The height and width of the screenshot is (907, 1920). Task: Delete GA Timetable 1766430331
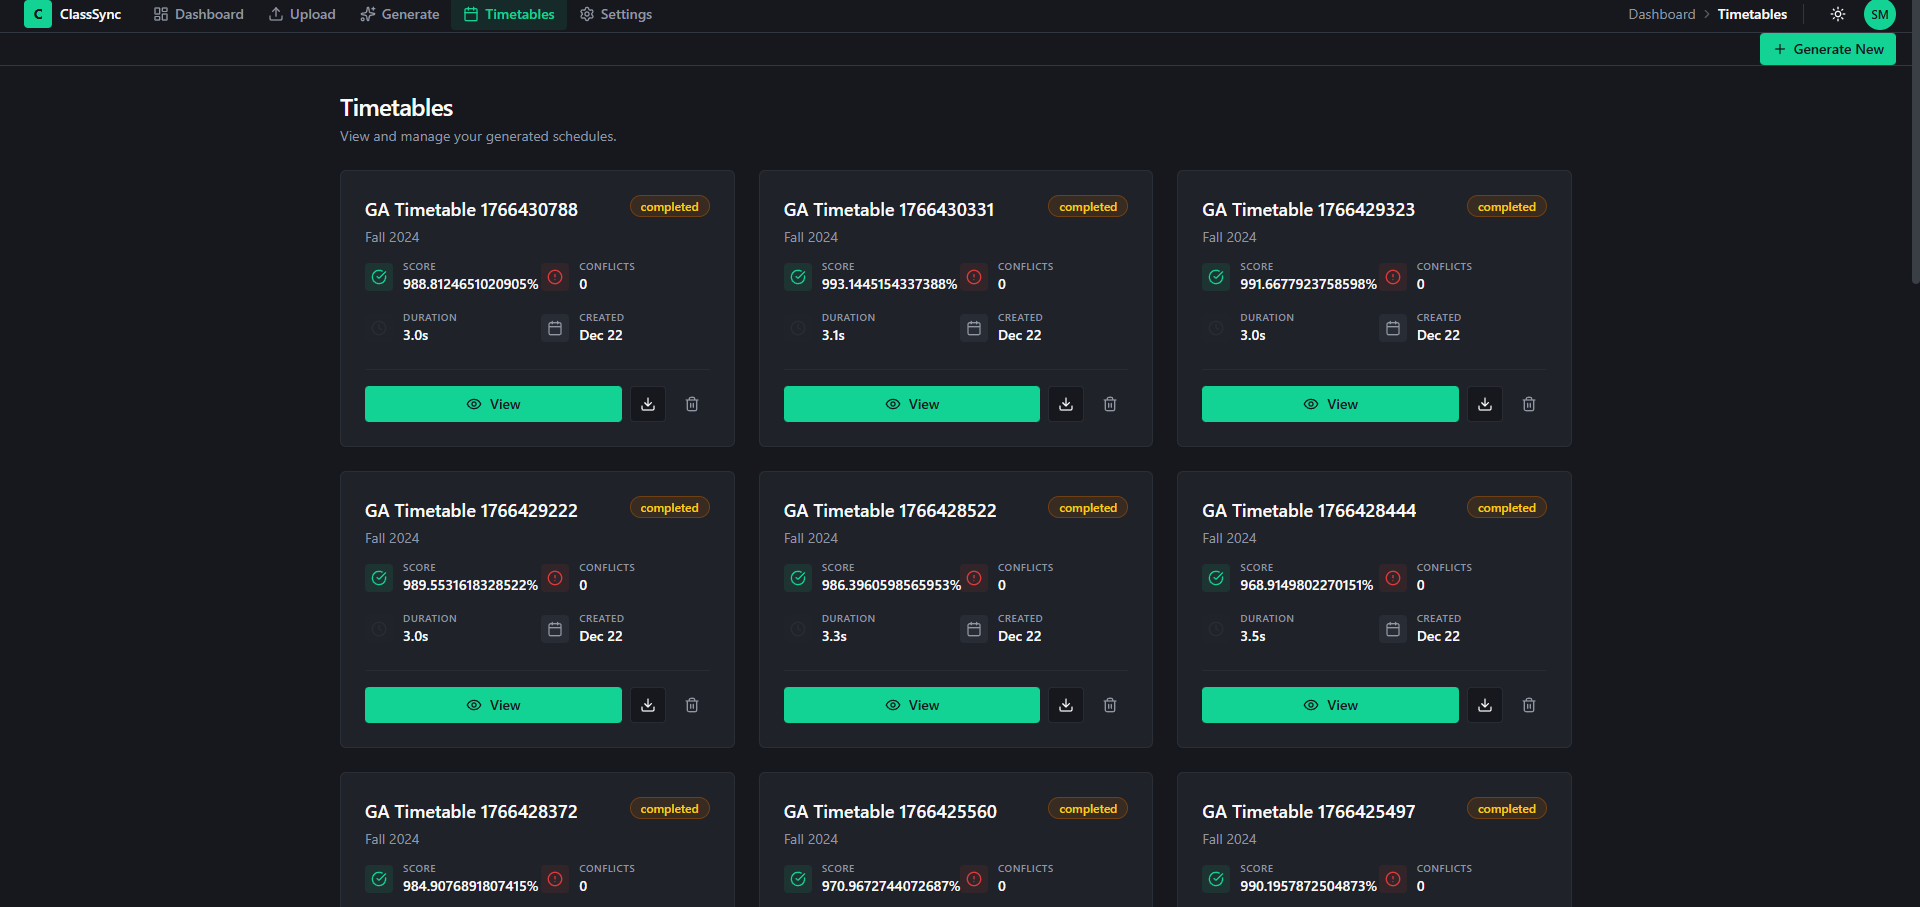point(1110,404)
